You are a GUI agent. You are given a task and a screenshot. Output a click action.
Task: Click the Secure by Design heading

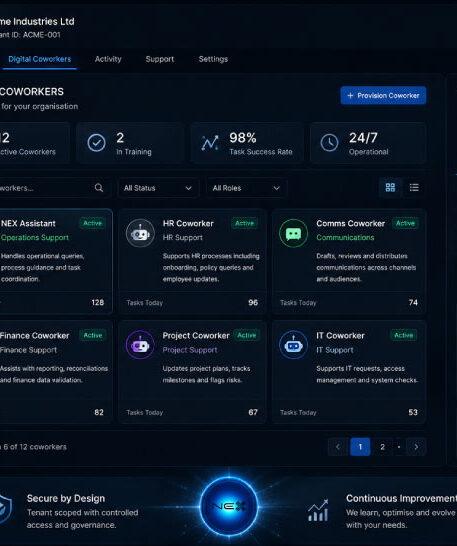coord(66,499)
